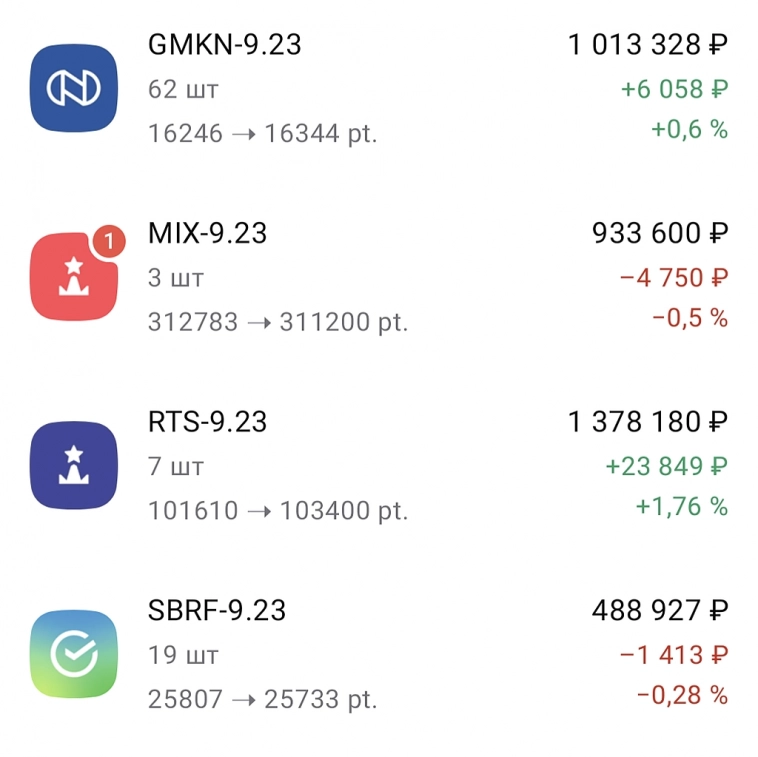Tap RTS position value 1 378 180 ₽
This screenshot has height=757, width=758.
[647, 422]
